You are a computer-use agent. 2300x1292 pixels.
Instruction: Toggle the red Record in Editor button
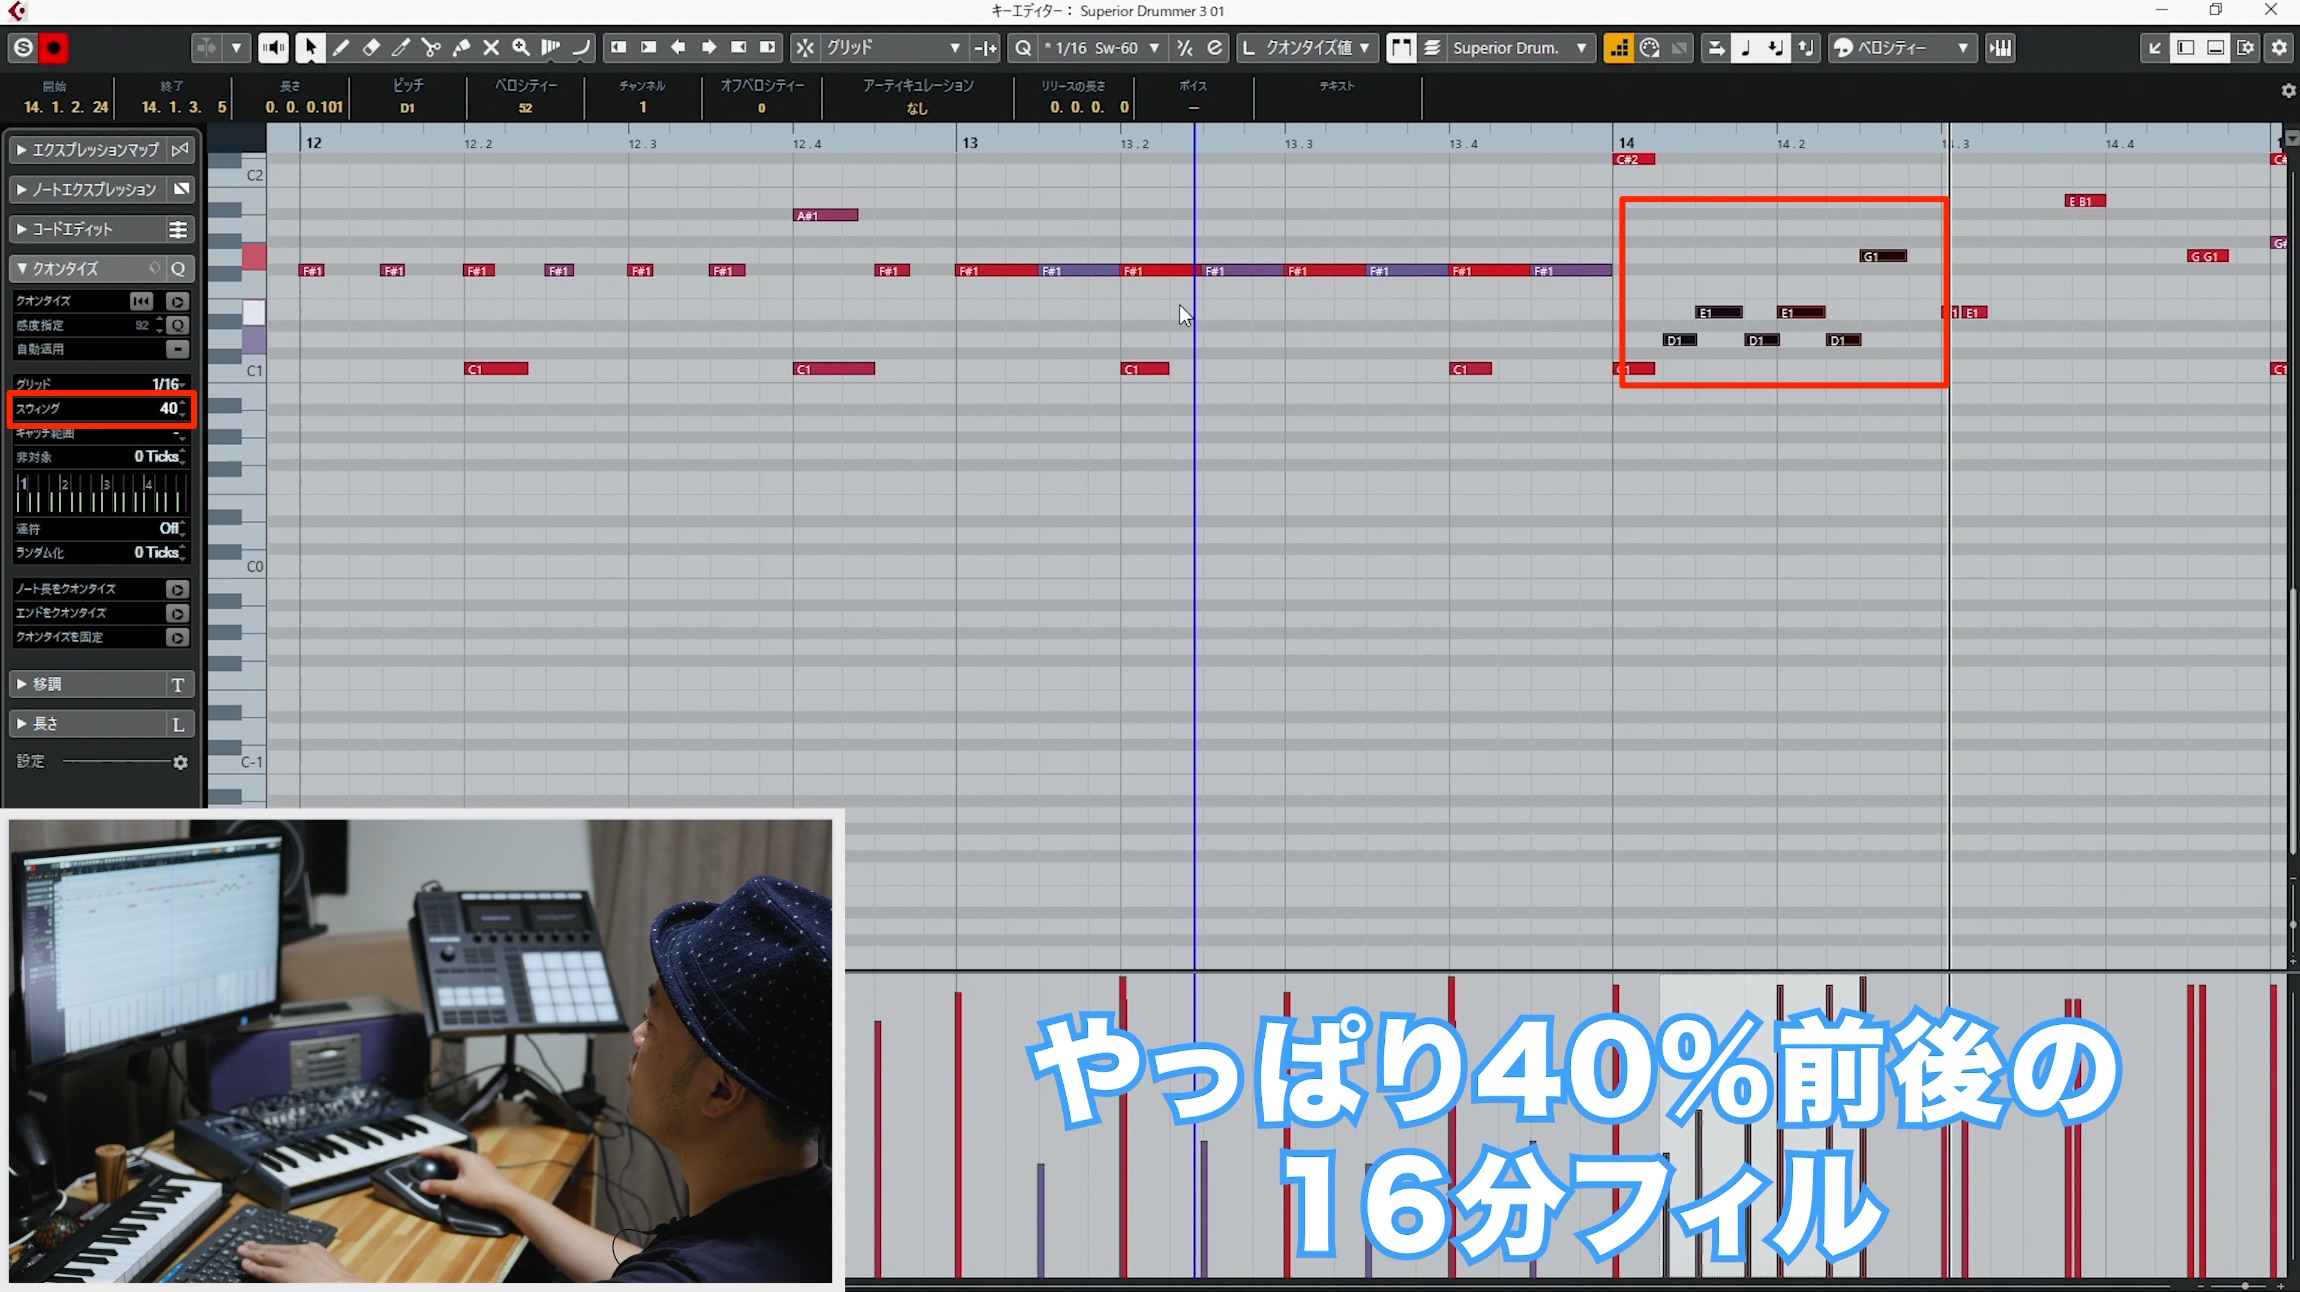tap(54, 47)
